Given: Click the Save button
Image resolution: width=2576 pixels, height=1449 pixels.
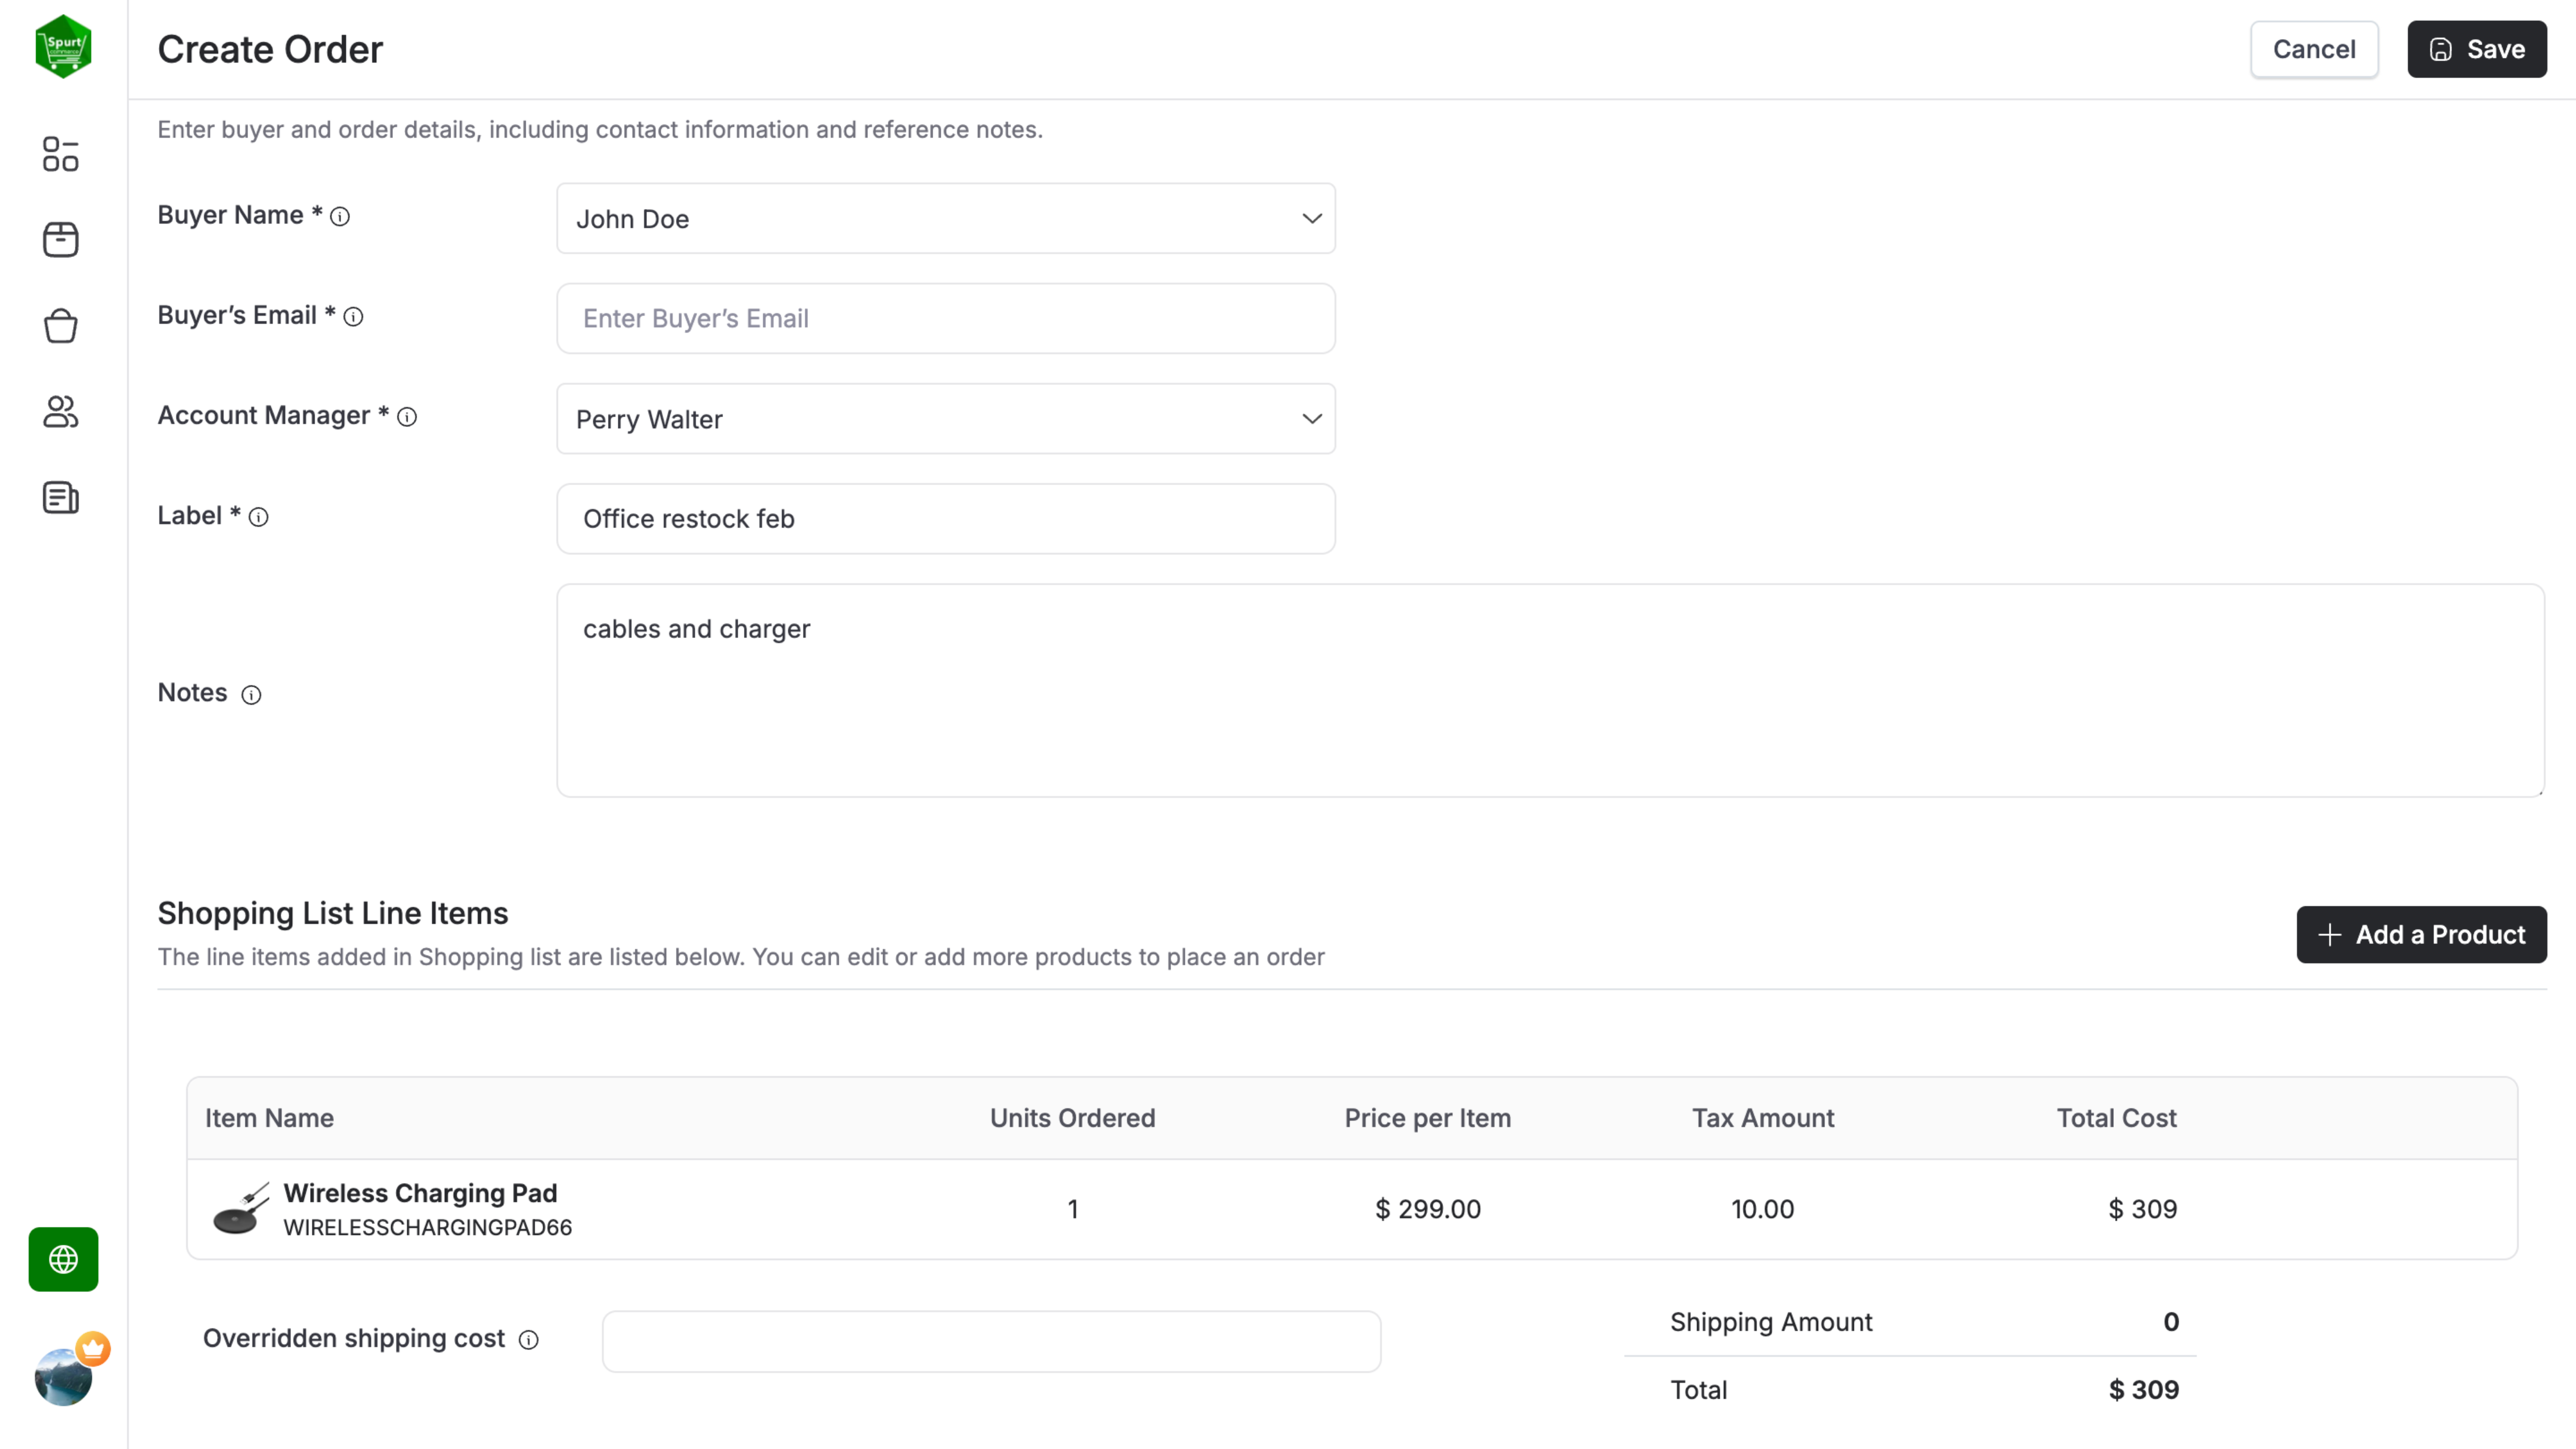Looking at the screenshot, I should coord(2476,49).
